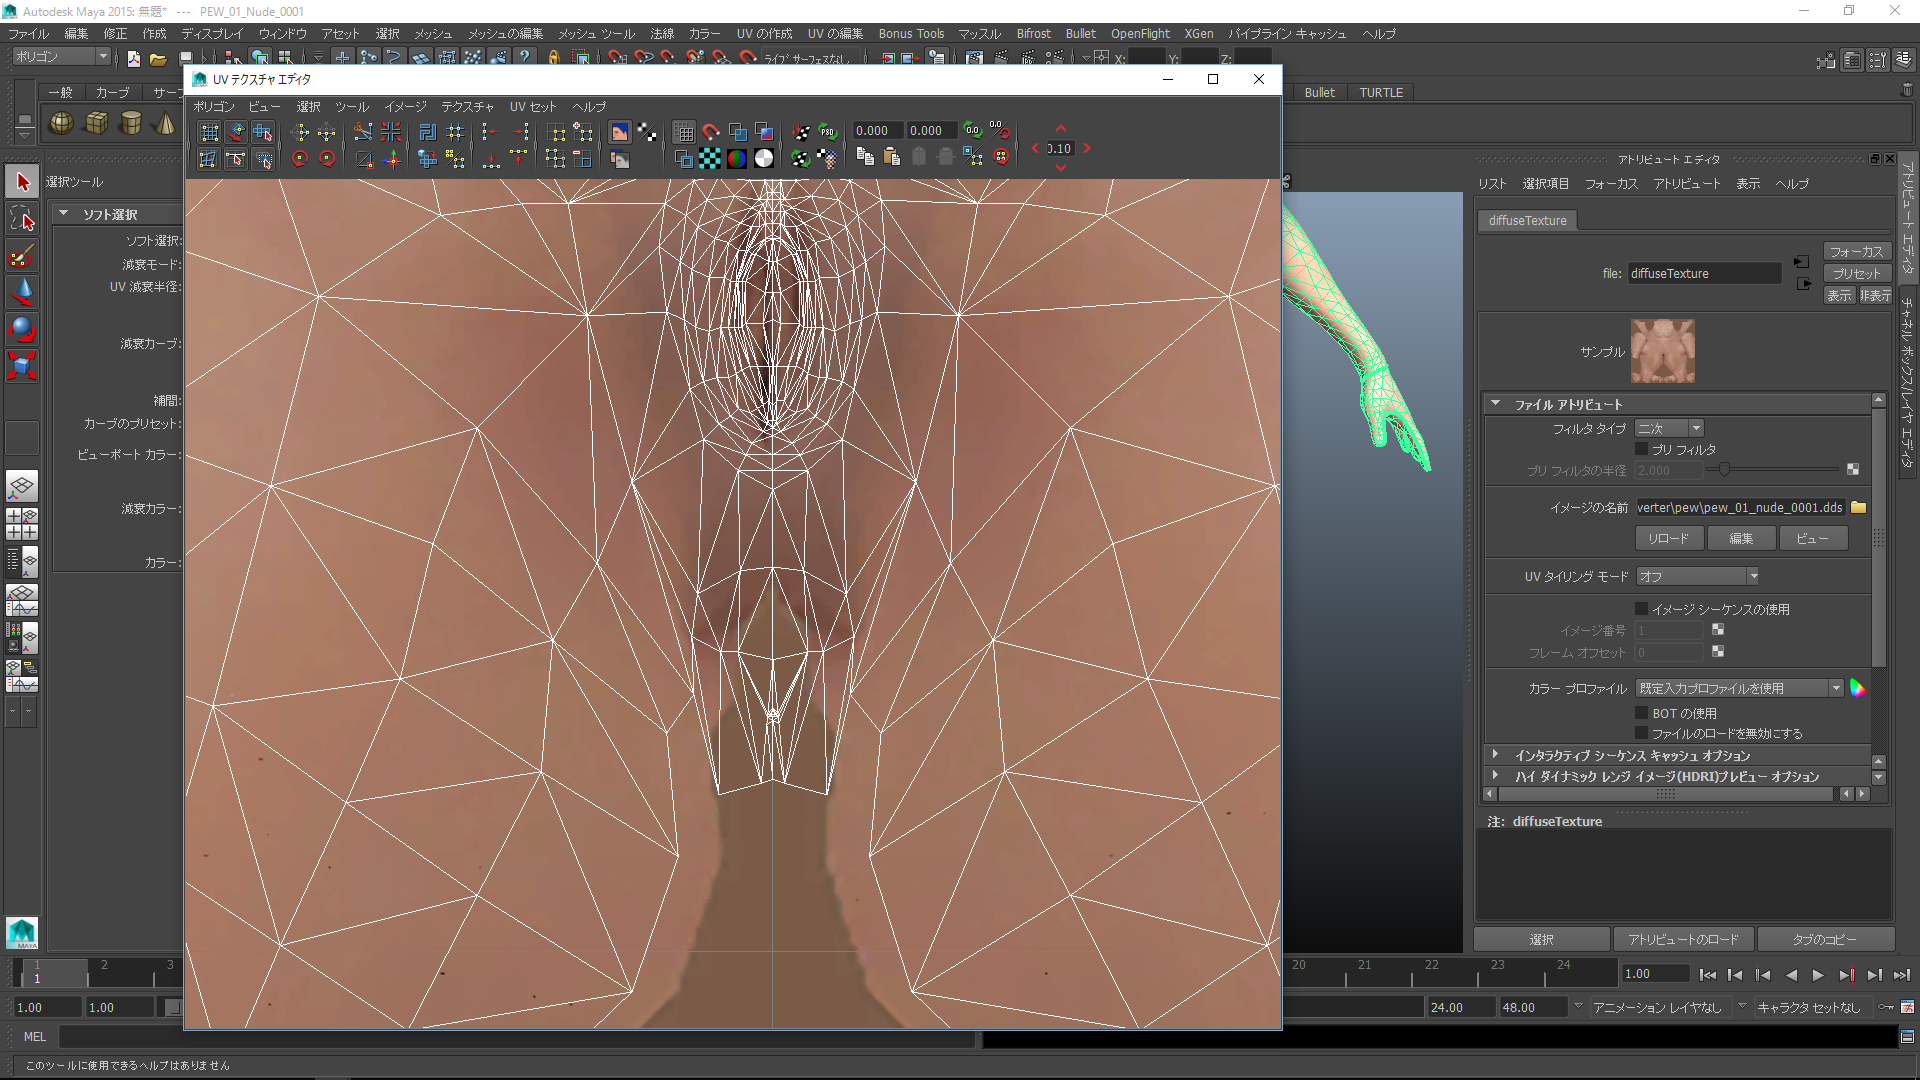Collapse the ファイル アトリビュート section
This screenshot has height=1080, width=1920.
(1495, 404)
